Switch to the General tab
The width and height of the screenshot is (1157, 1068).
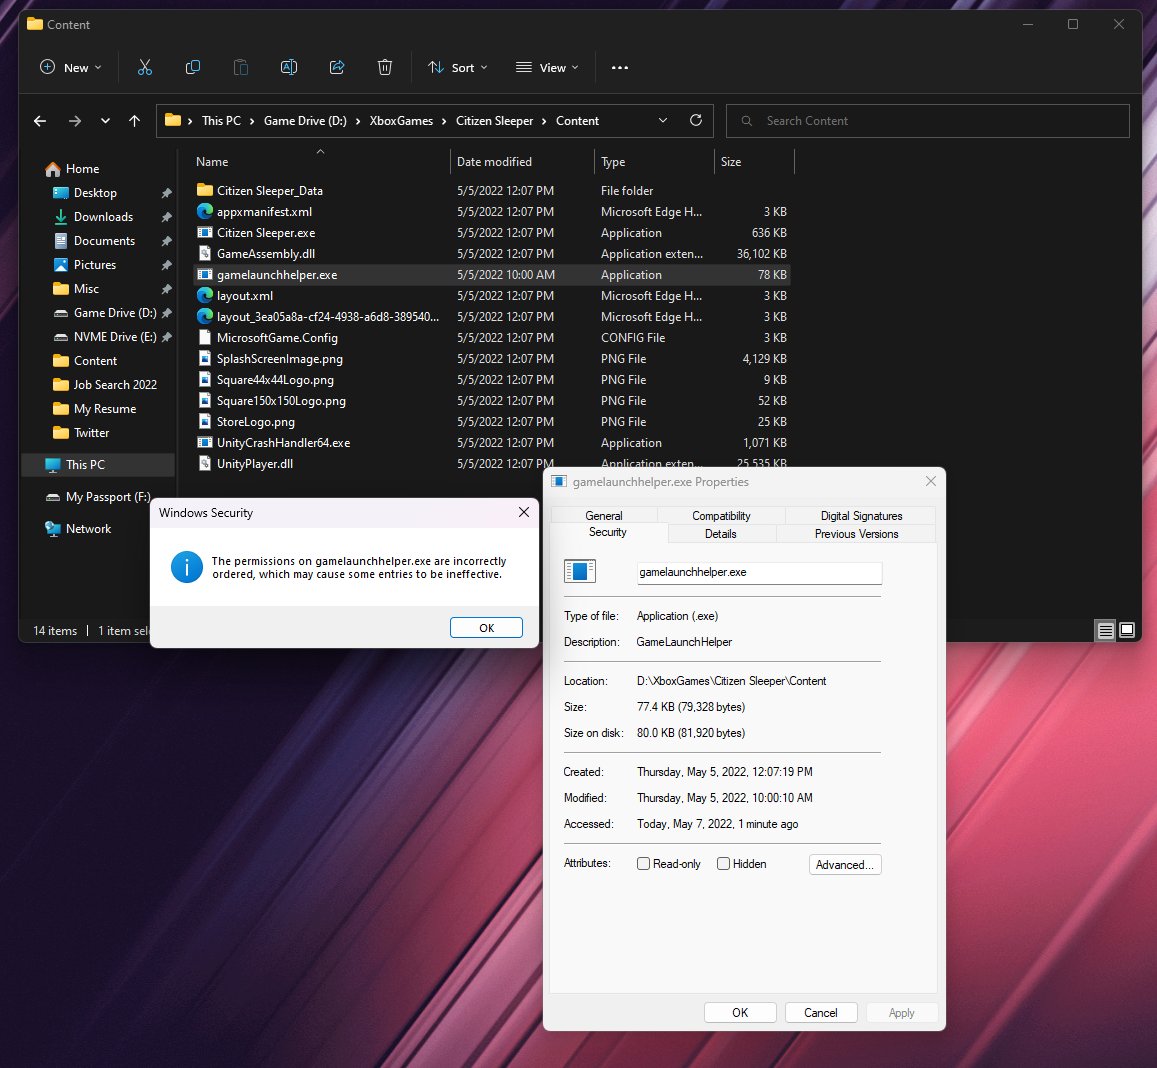tap(604, 516)
